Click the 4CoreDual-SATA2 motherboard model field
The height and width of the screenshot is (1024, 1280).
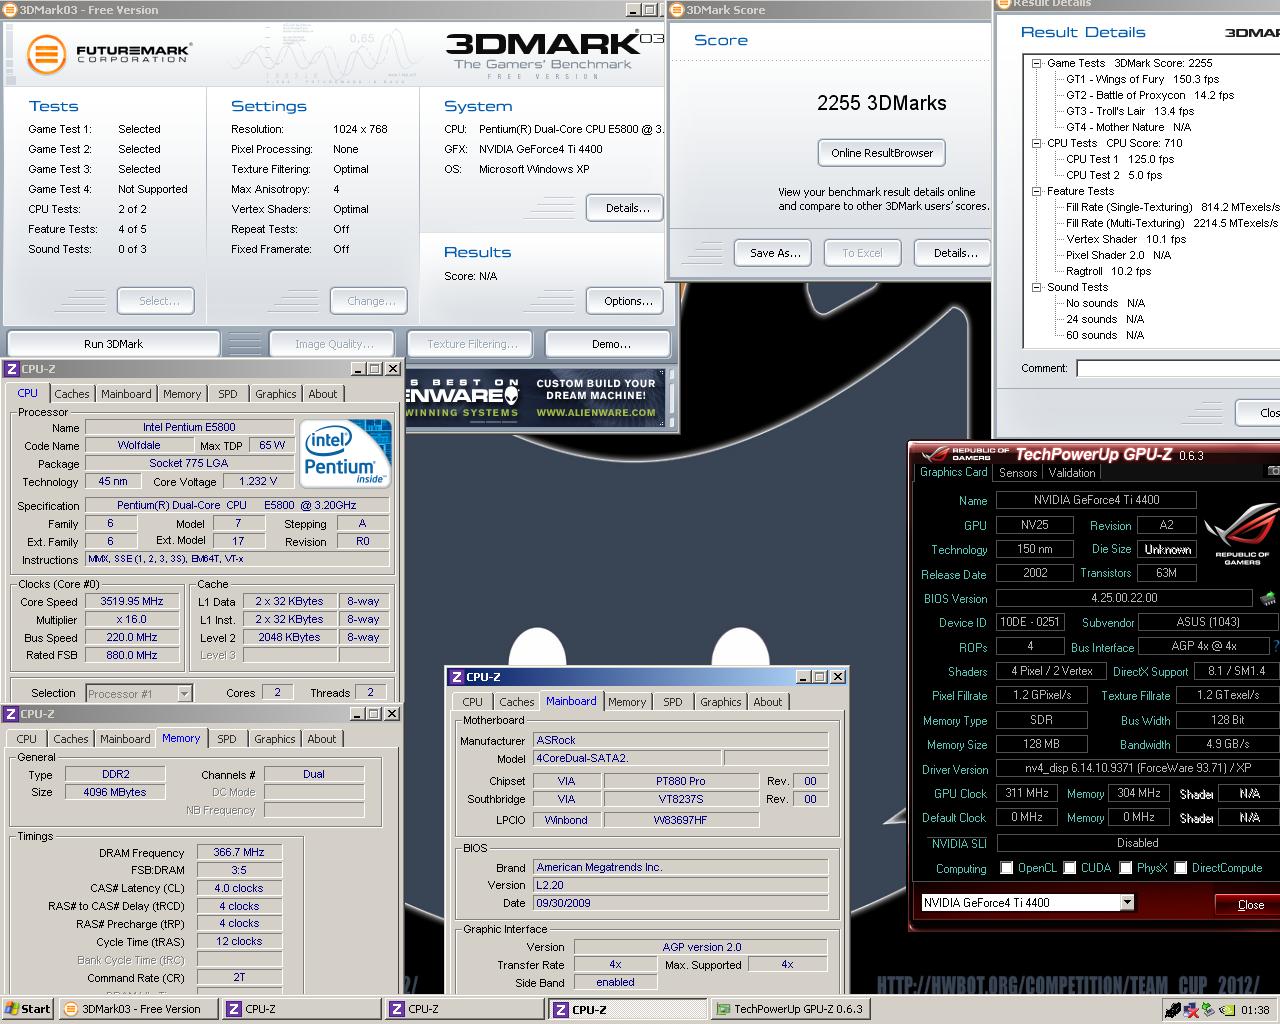628,758
